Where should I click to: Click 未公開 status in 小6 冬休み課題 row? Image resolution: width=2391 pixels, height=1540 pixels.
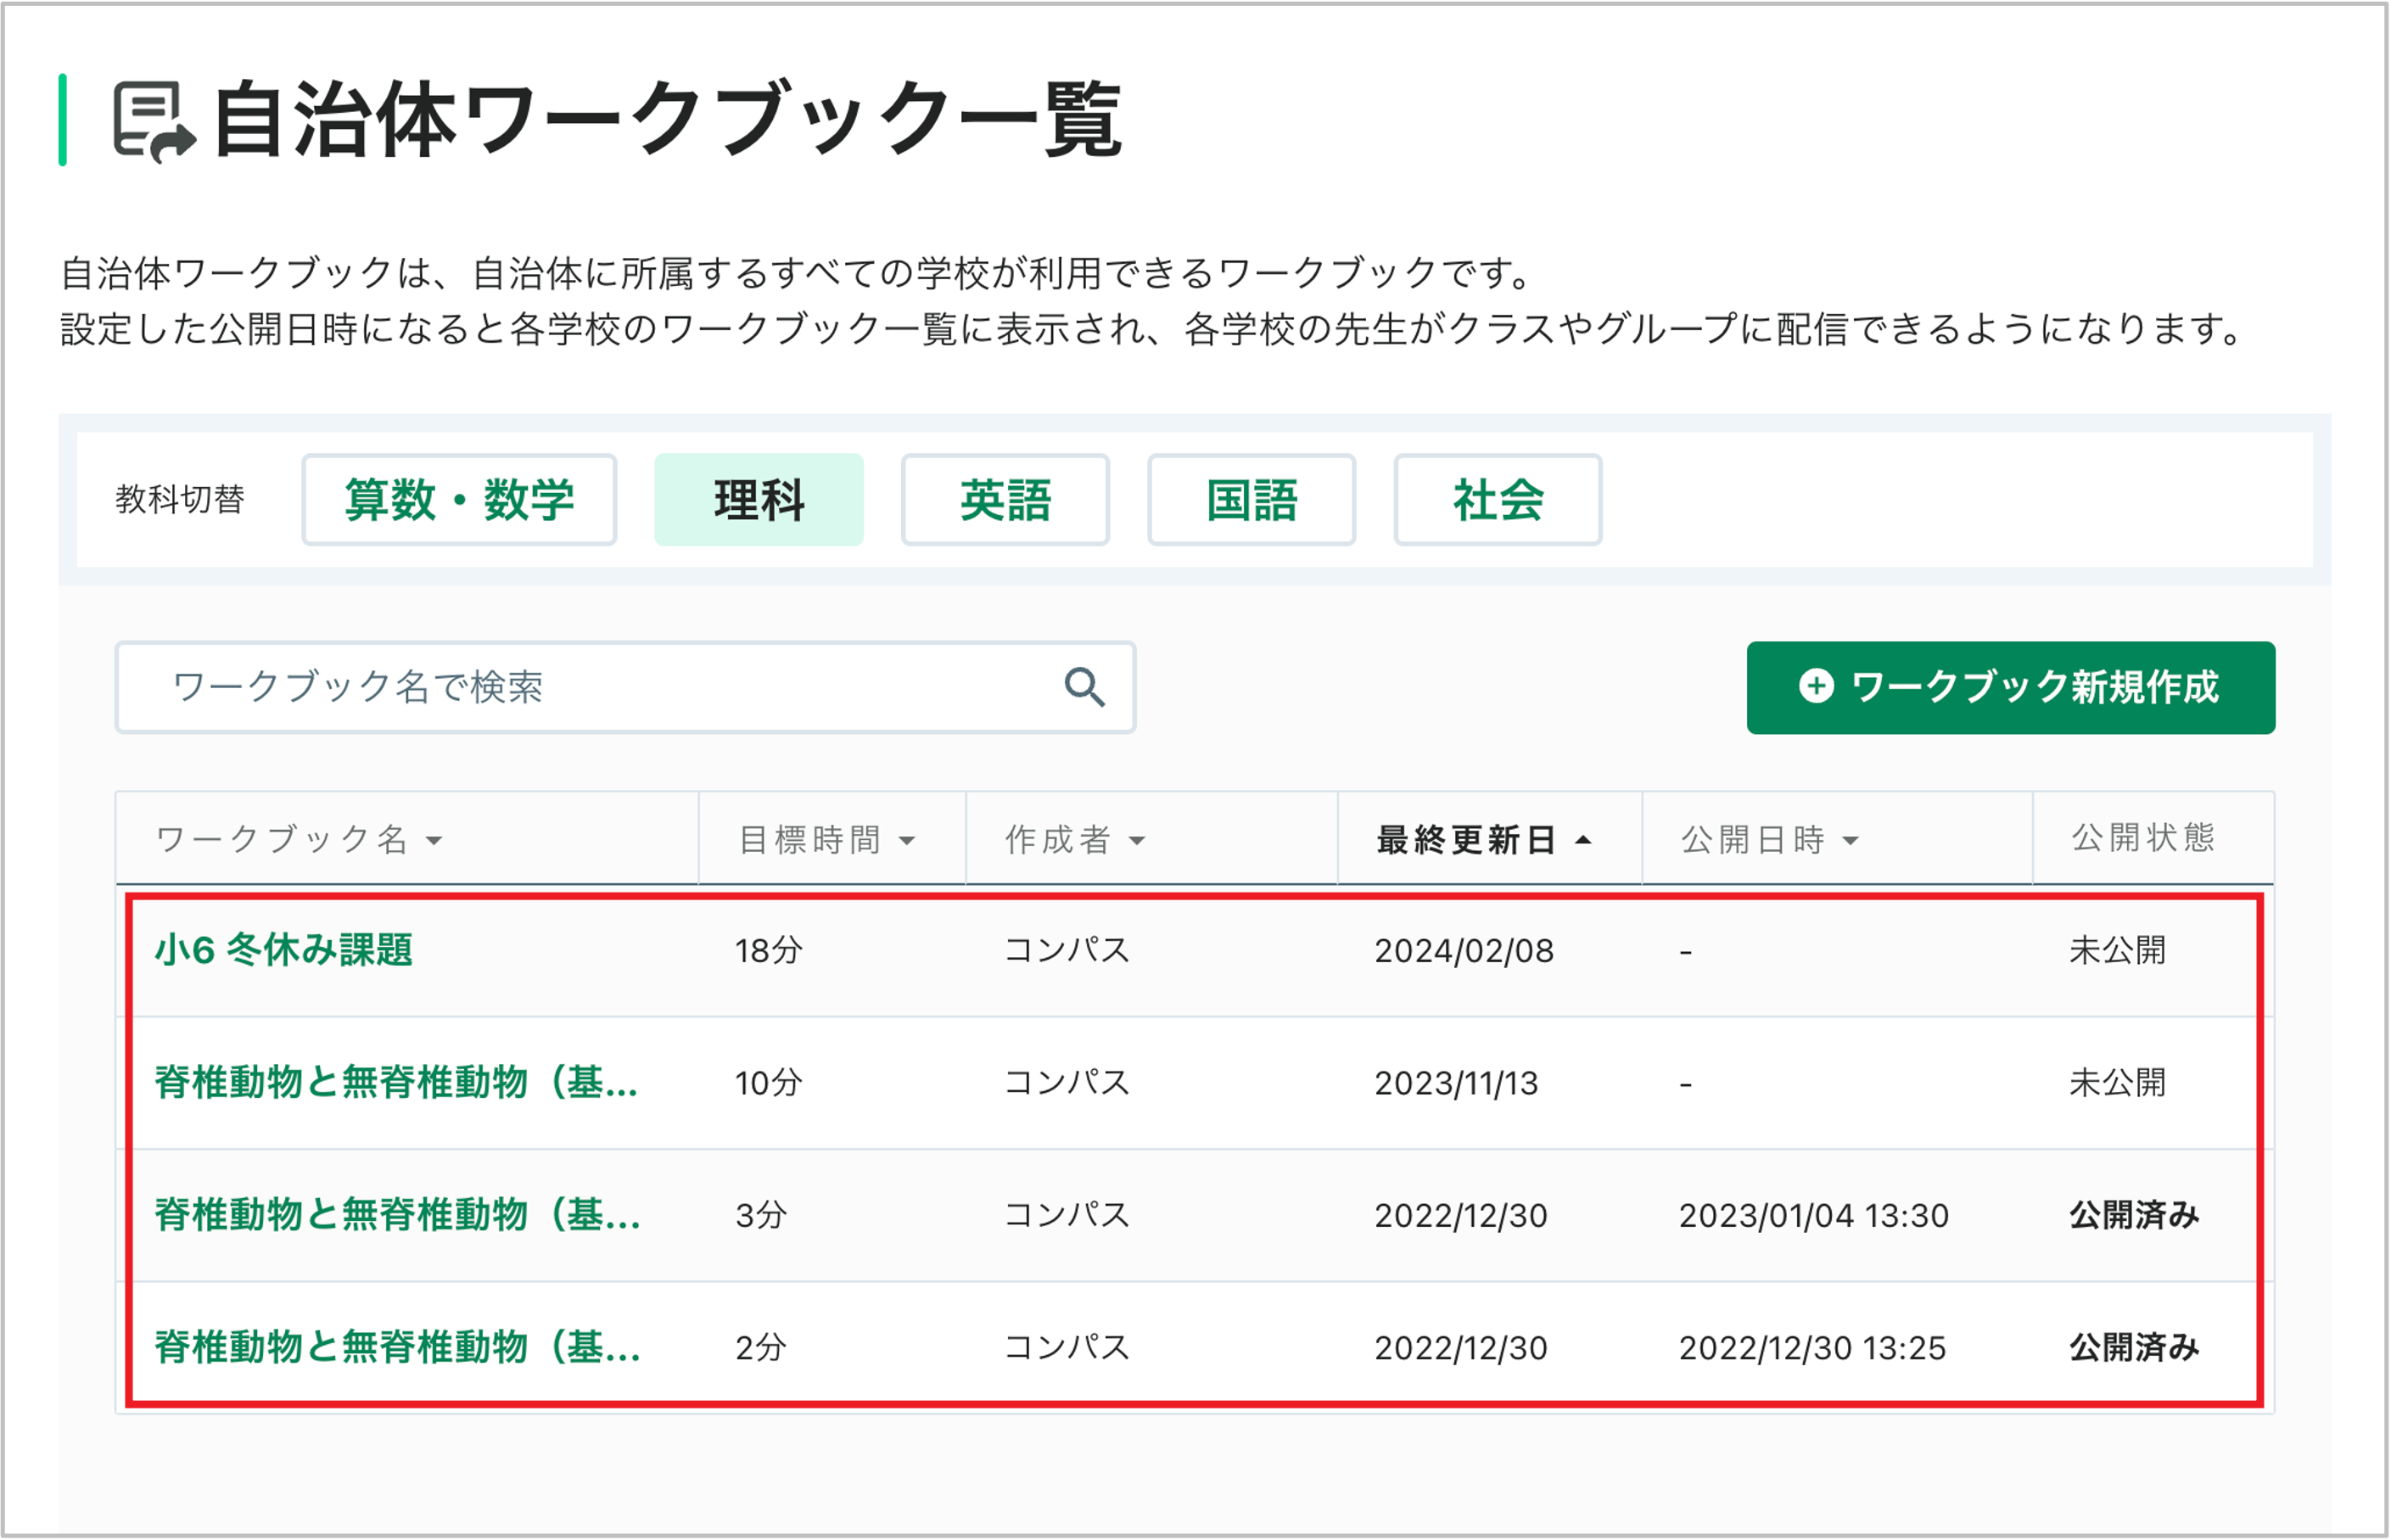(2117, 950)
